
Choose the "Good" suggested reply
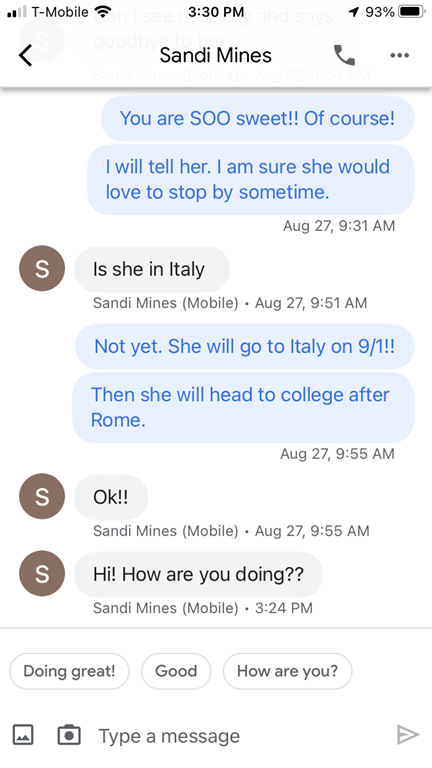pos(176,671)
